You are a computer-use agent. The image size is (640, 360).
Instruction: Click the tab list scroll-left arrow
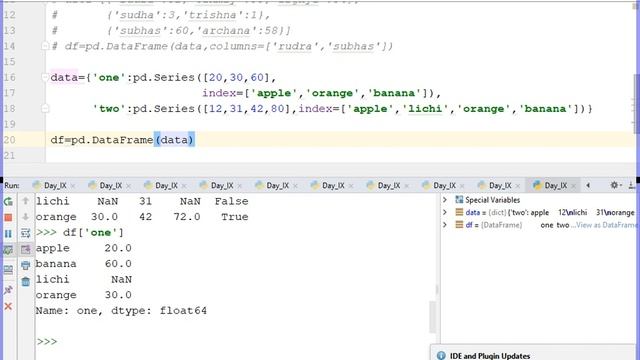[x=588, y=185]
